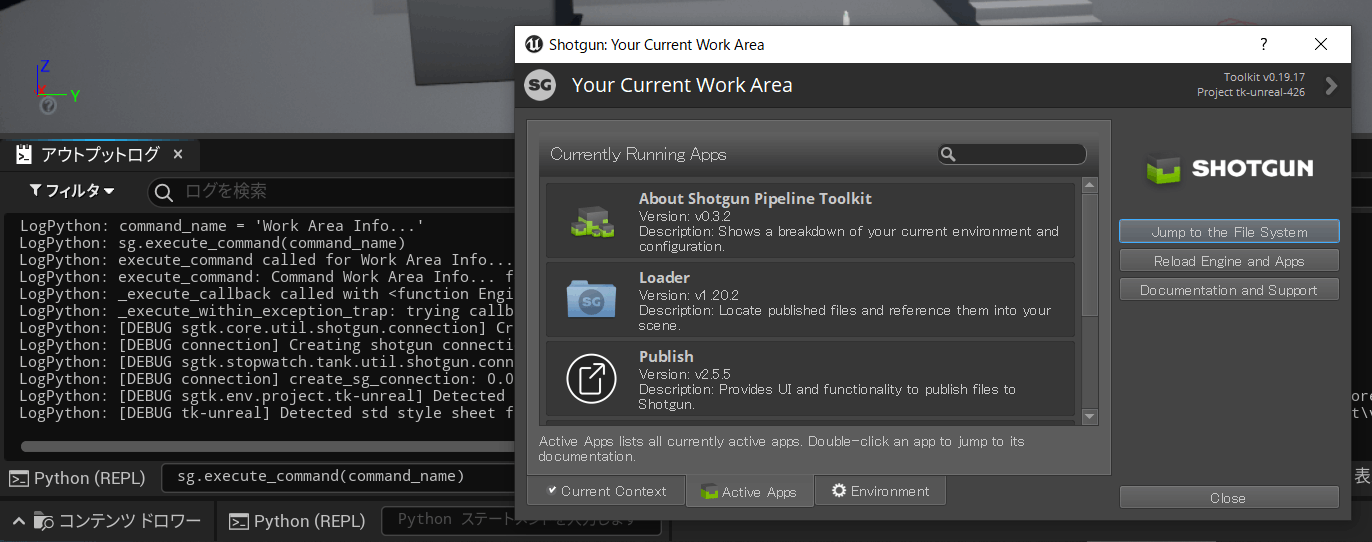Open the フィルタ dropdown in Output Log
Image resolution: width=1372 pixels, height=542 pixels.
pos(71,191)
